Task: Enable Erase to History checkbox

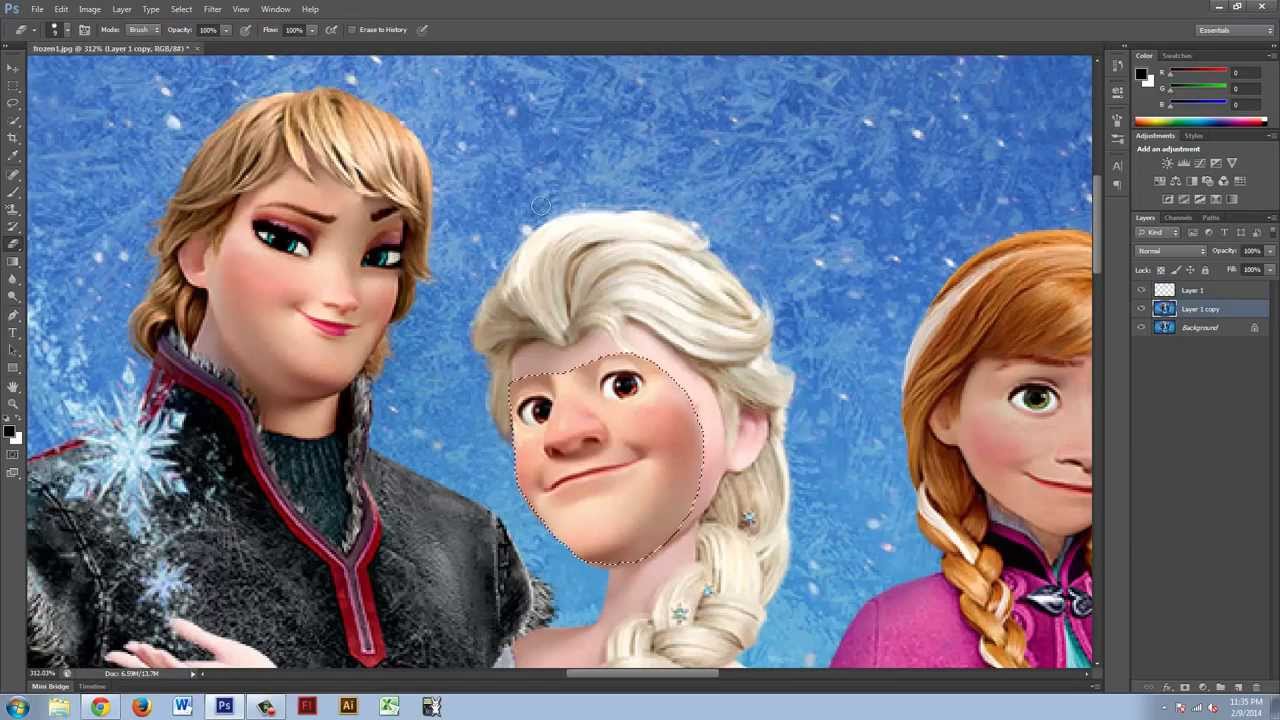Action: point(352,30)
